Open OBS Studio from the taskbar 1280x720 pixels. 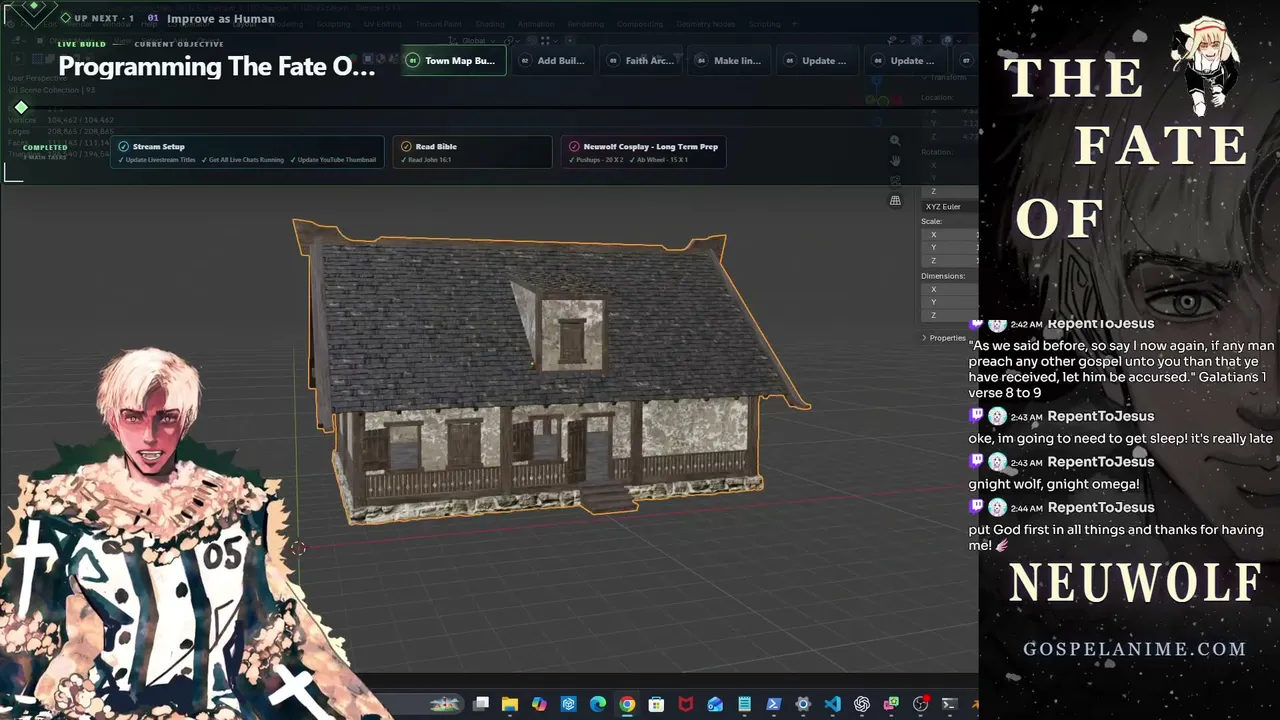920,704
